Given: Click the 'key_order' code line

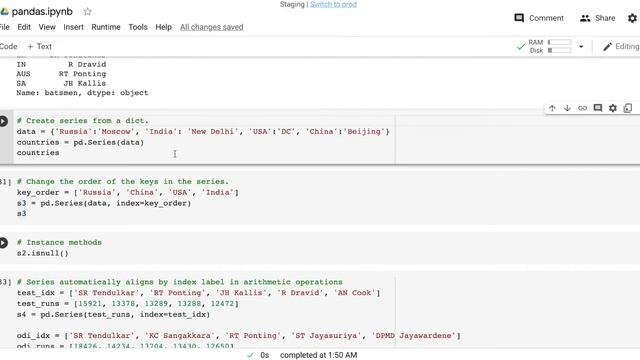Looking at the screenshot, I should point(128,192).
